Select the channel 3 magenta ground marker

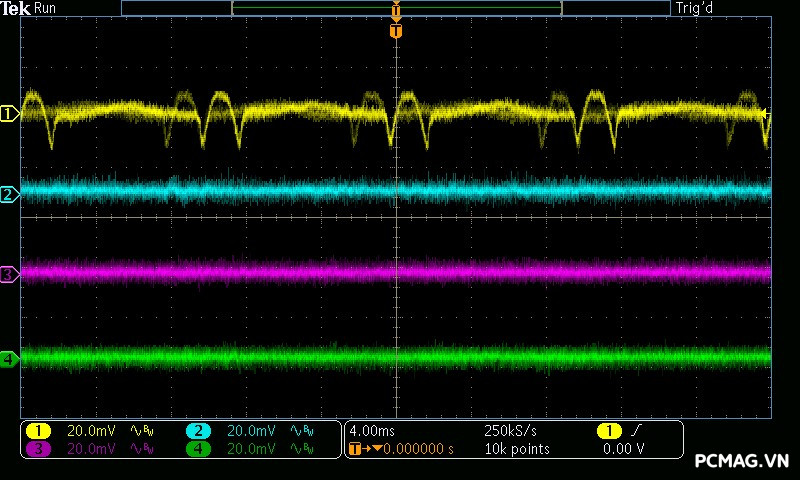9,274
